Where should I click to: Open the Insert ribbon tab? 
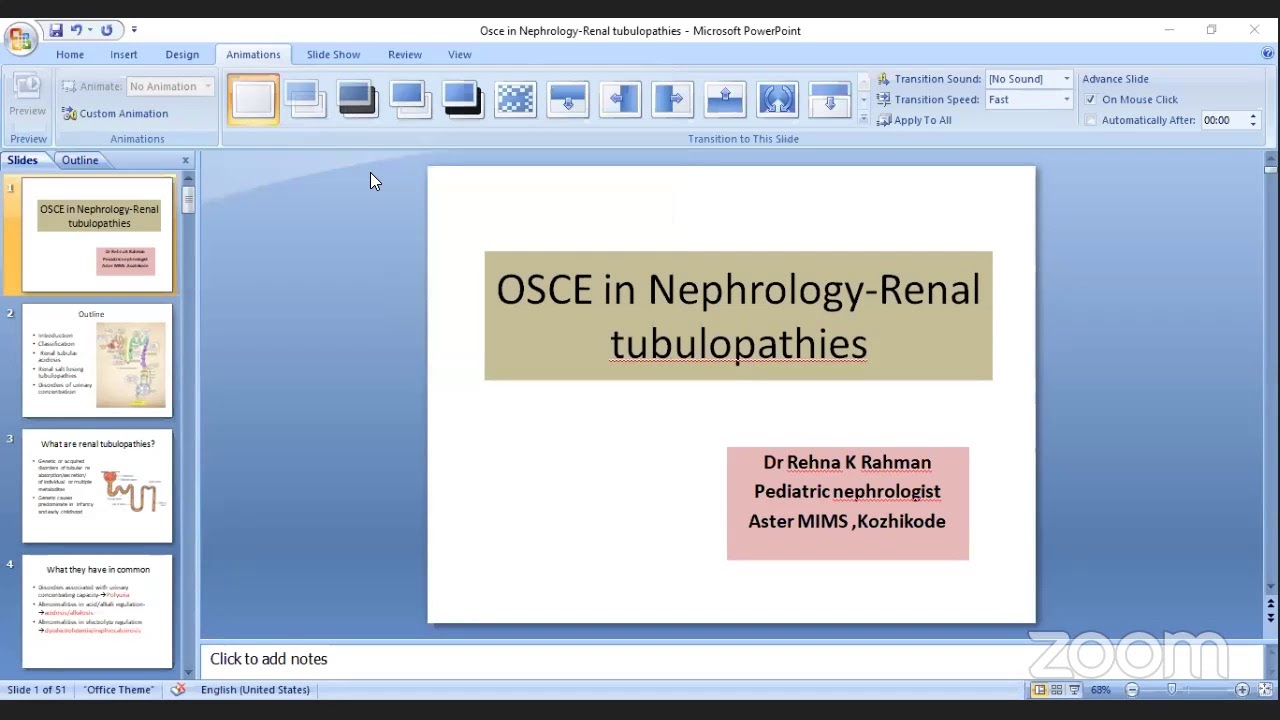[124, 55]
